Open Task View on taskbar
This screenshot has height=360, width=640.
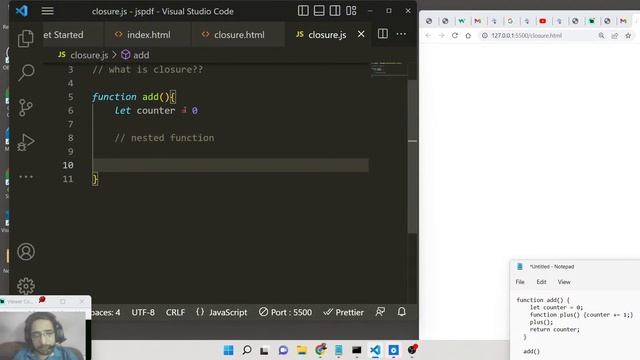point(264,350)
